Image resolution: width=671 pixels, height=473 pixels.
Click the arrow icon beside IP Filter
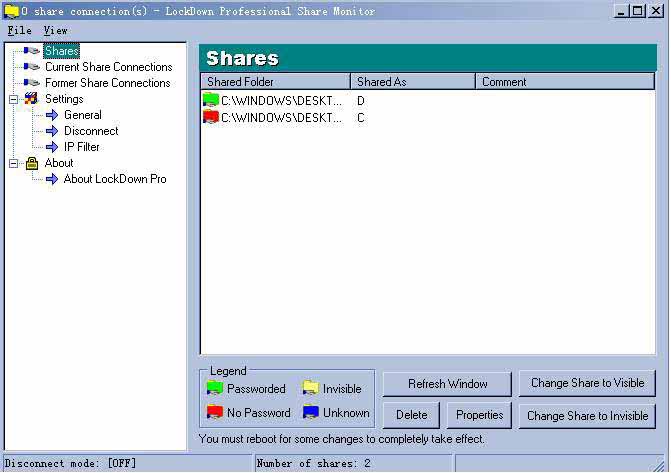[x=52, y=147]
